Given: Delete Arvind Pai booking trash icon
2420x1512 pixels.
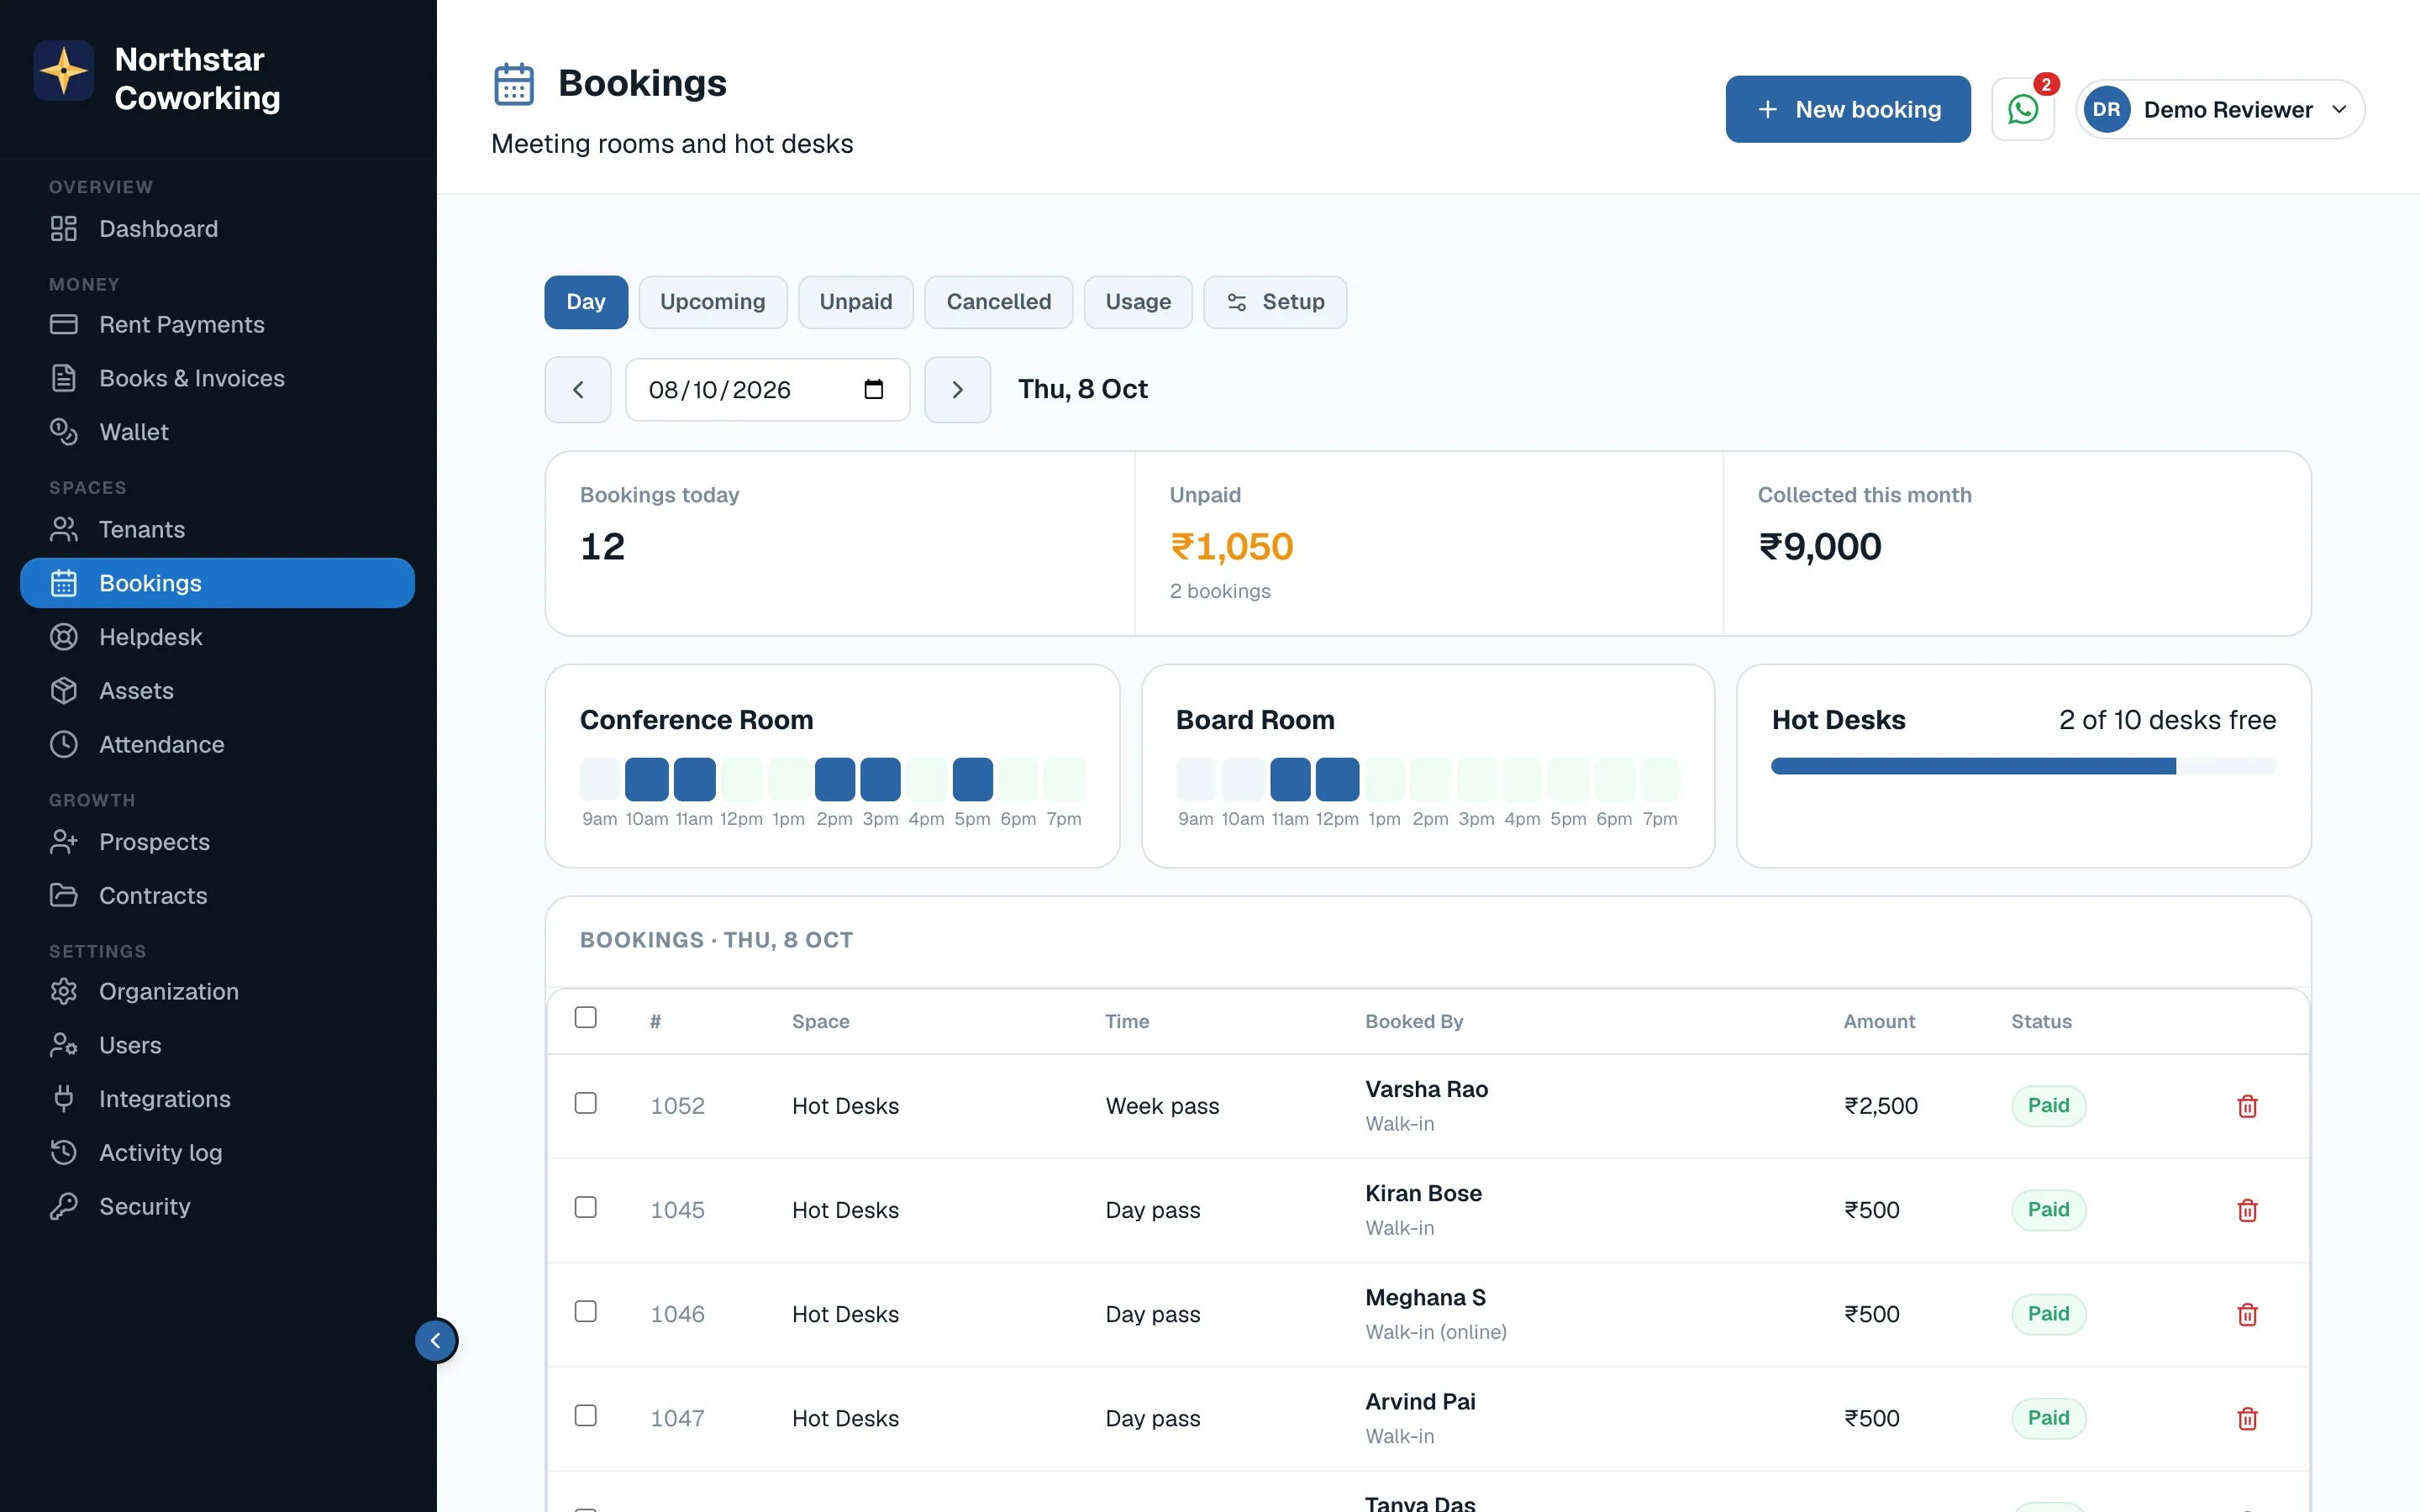Looking at the screenshot, I should coord(2247,1418).
